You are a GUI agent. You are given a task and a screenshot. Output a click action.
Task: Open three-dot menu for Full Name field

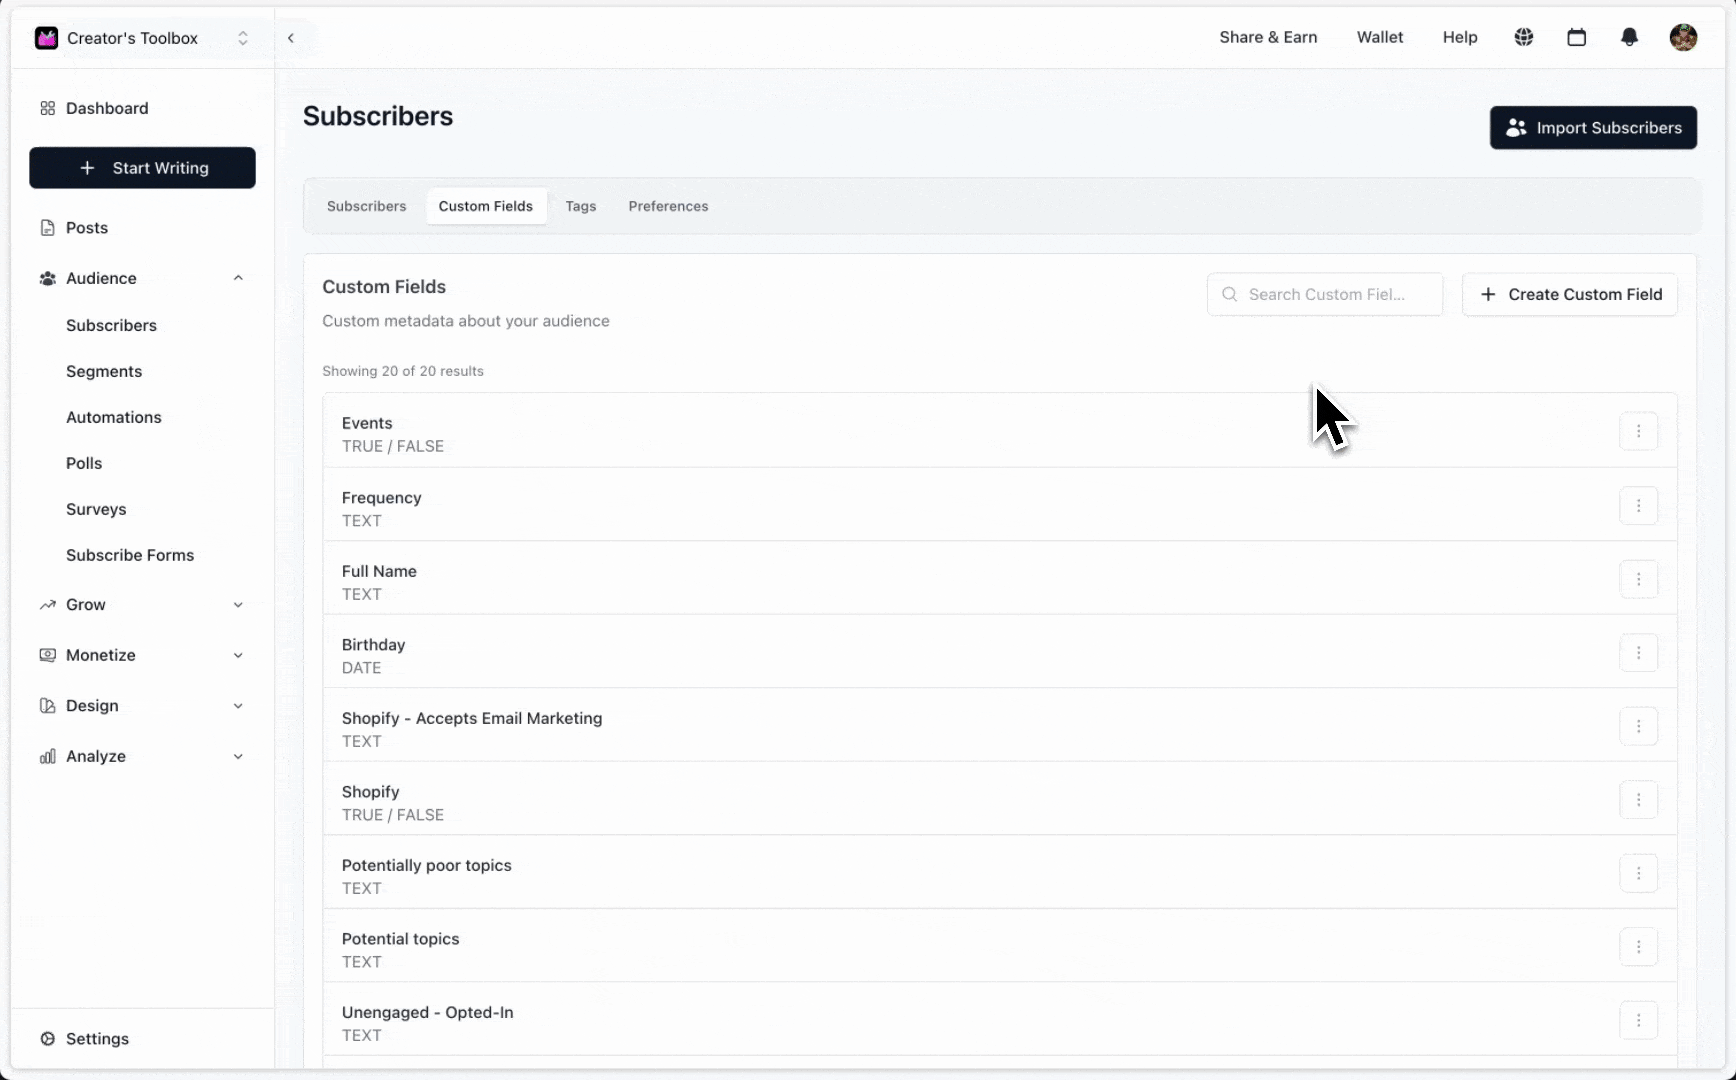point(1638,579)
